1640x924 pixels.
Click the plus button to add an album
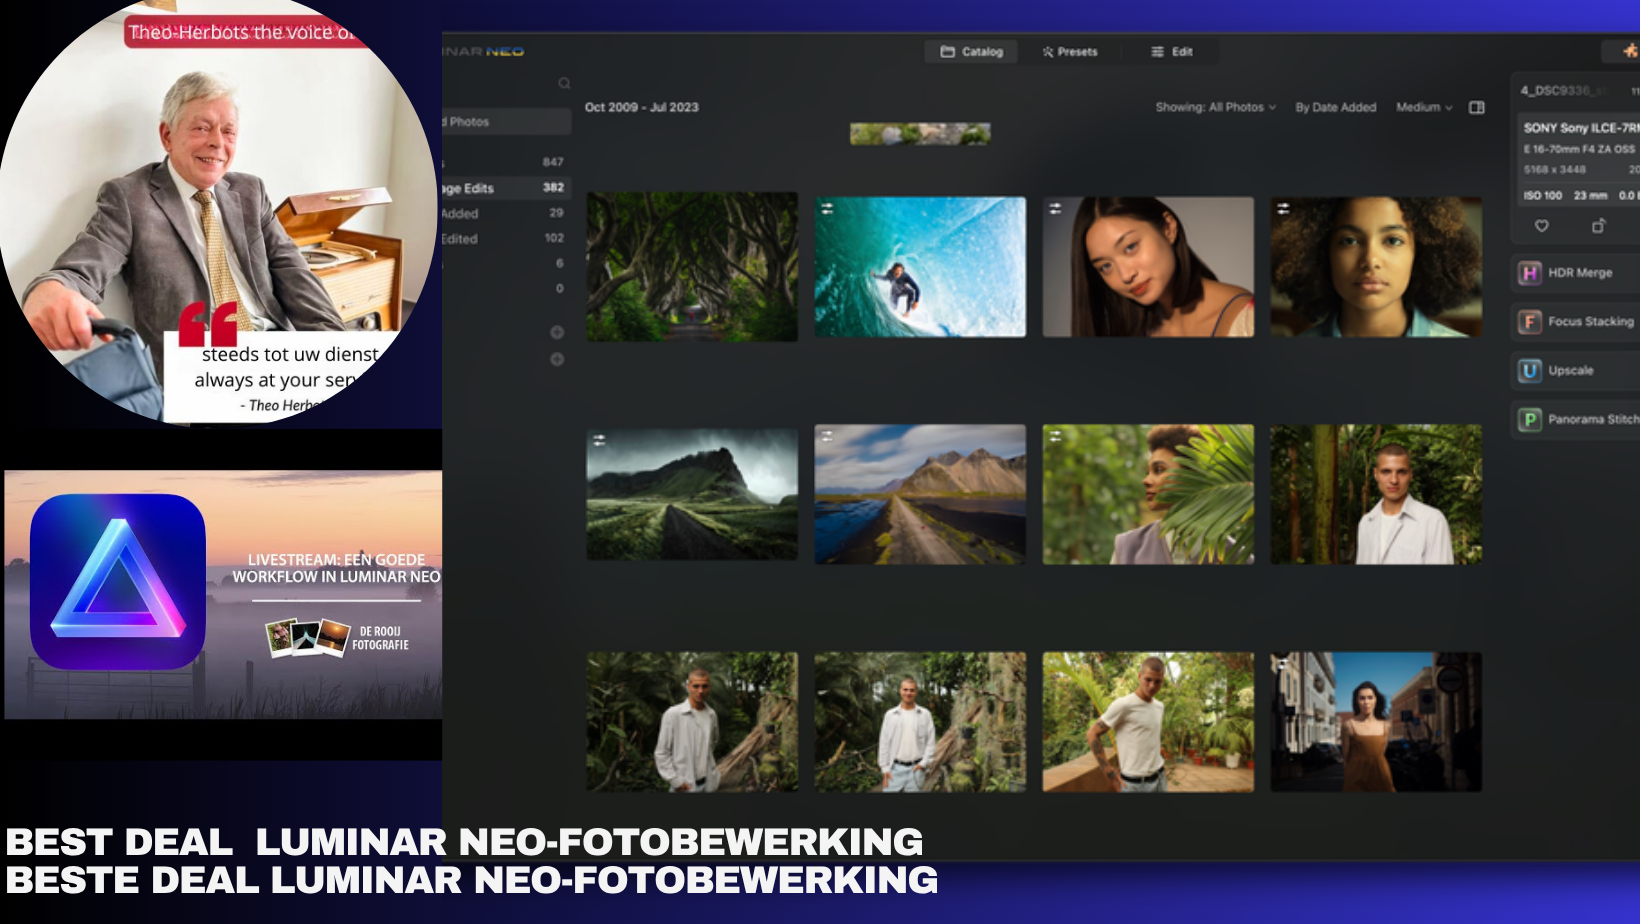click(x=557, y=330)
